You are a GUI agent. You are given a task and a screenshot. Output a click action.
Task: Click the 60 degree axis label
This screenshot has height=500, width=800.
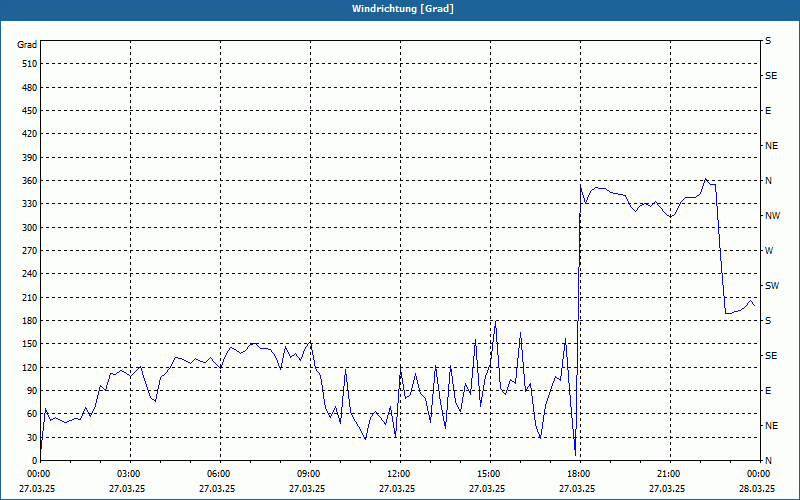pyautogui.click(x=32, y=414)
